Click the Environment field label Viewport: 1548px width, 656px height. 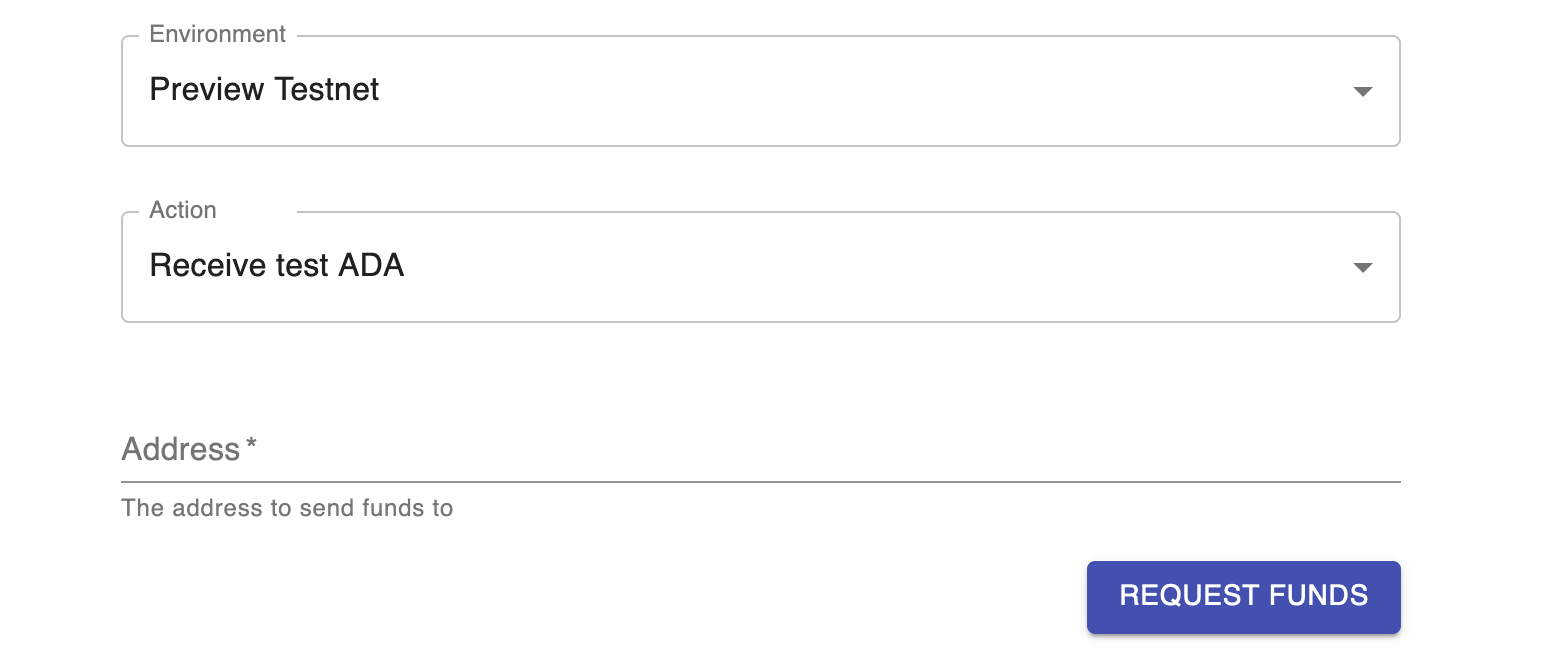[217, 35]
